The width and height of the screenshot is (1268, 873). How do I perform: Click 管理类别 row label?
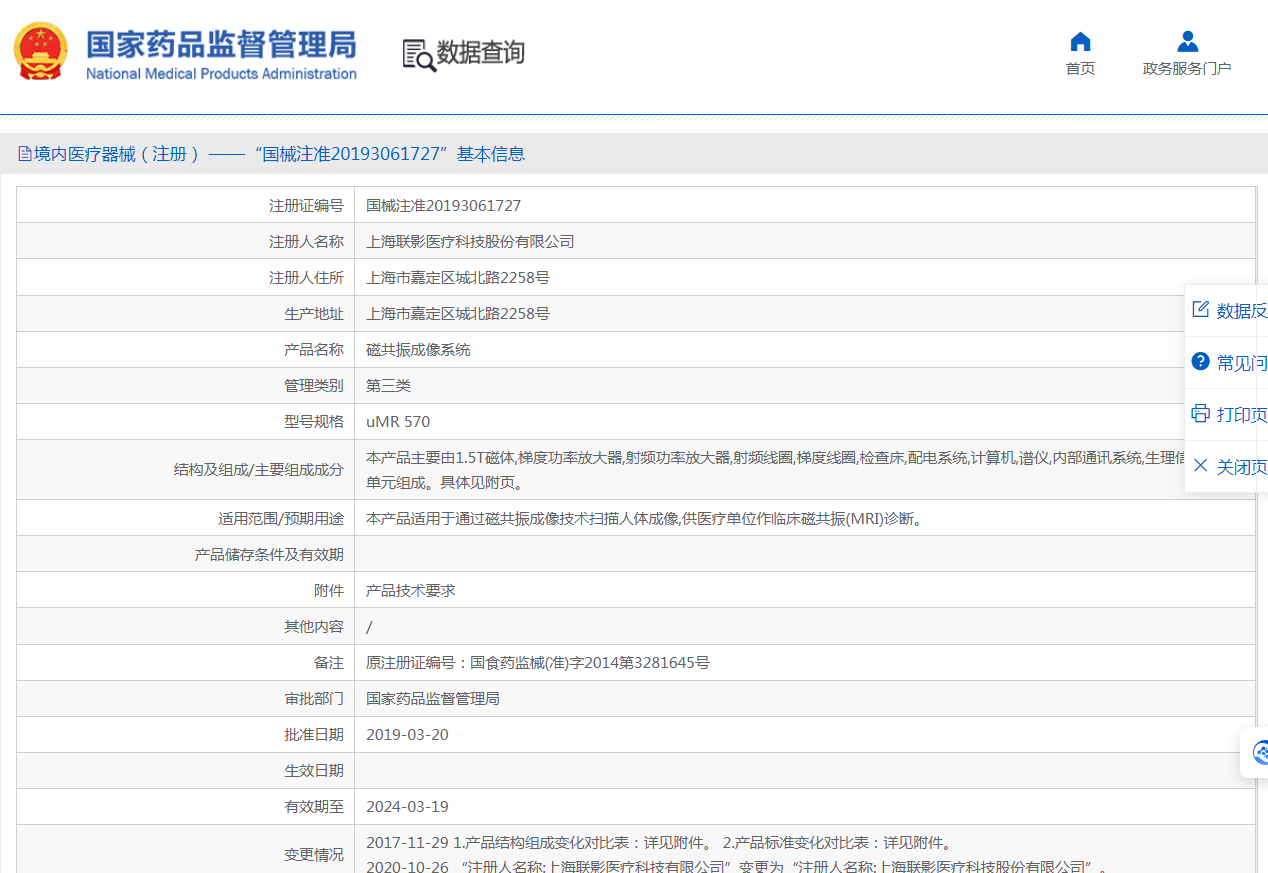(314, 385)
